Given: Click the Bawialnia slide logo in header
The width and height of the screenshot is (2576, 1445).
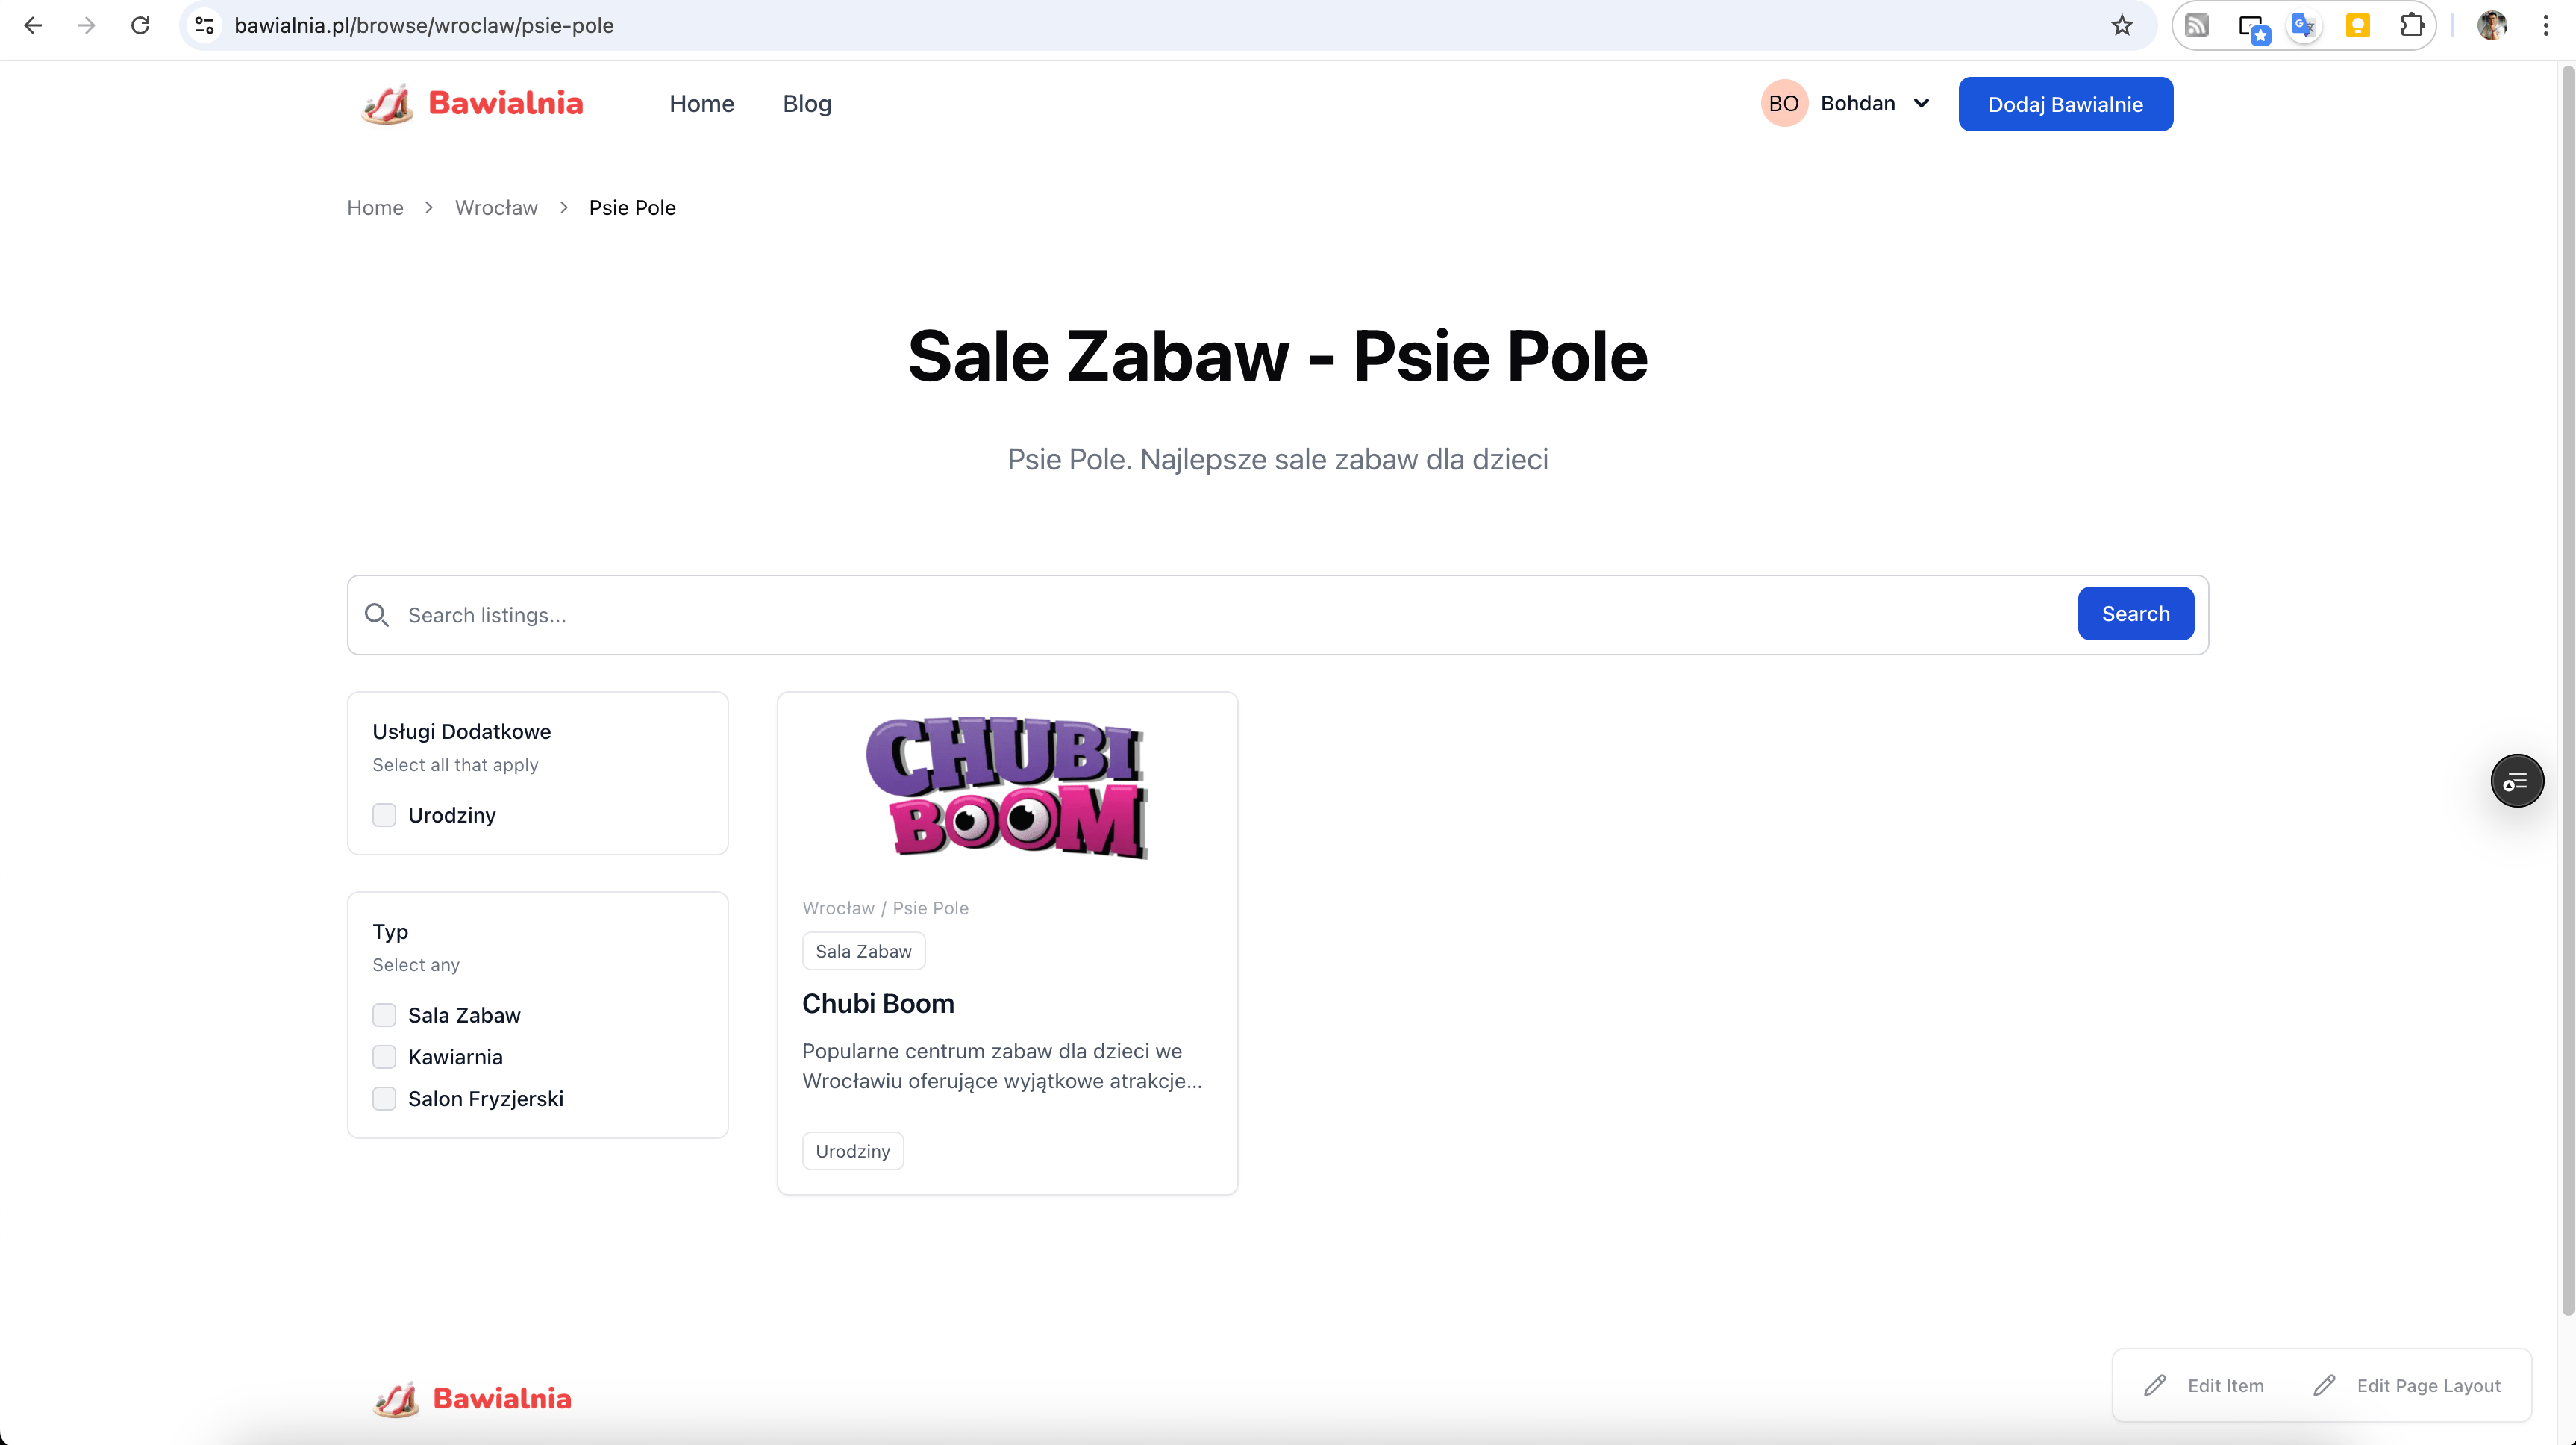Looking at the screenshot, I should coord(388,104).
